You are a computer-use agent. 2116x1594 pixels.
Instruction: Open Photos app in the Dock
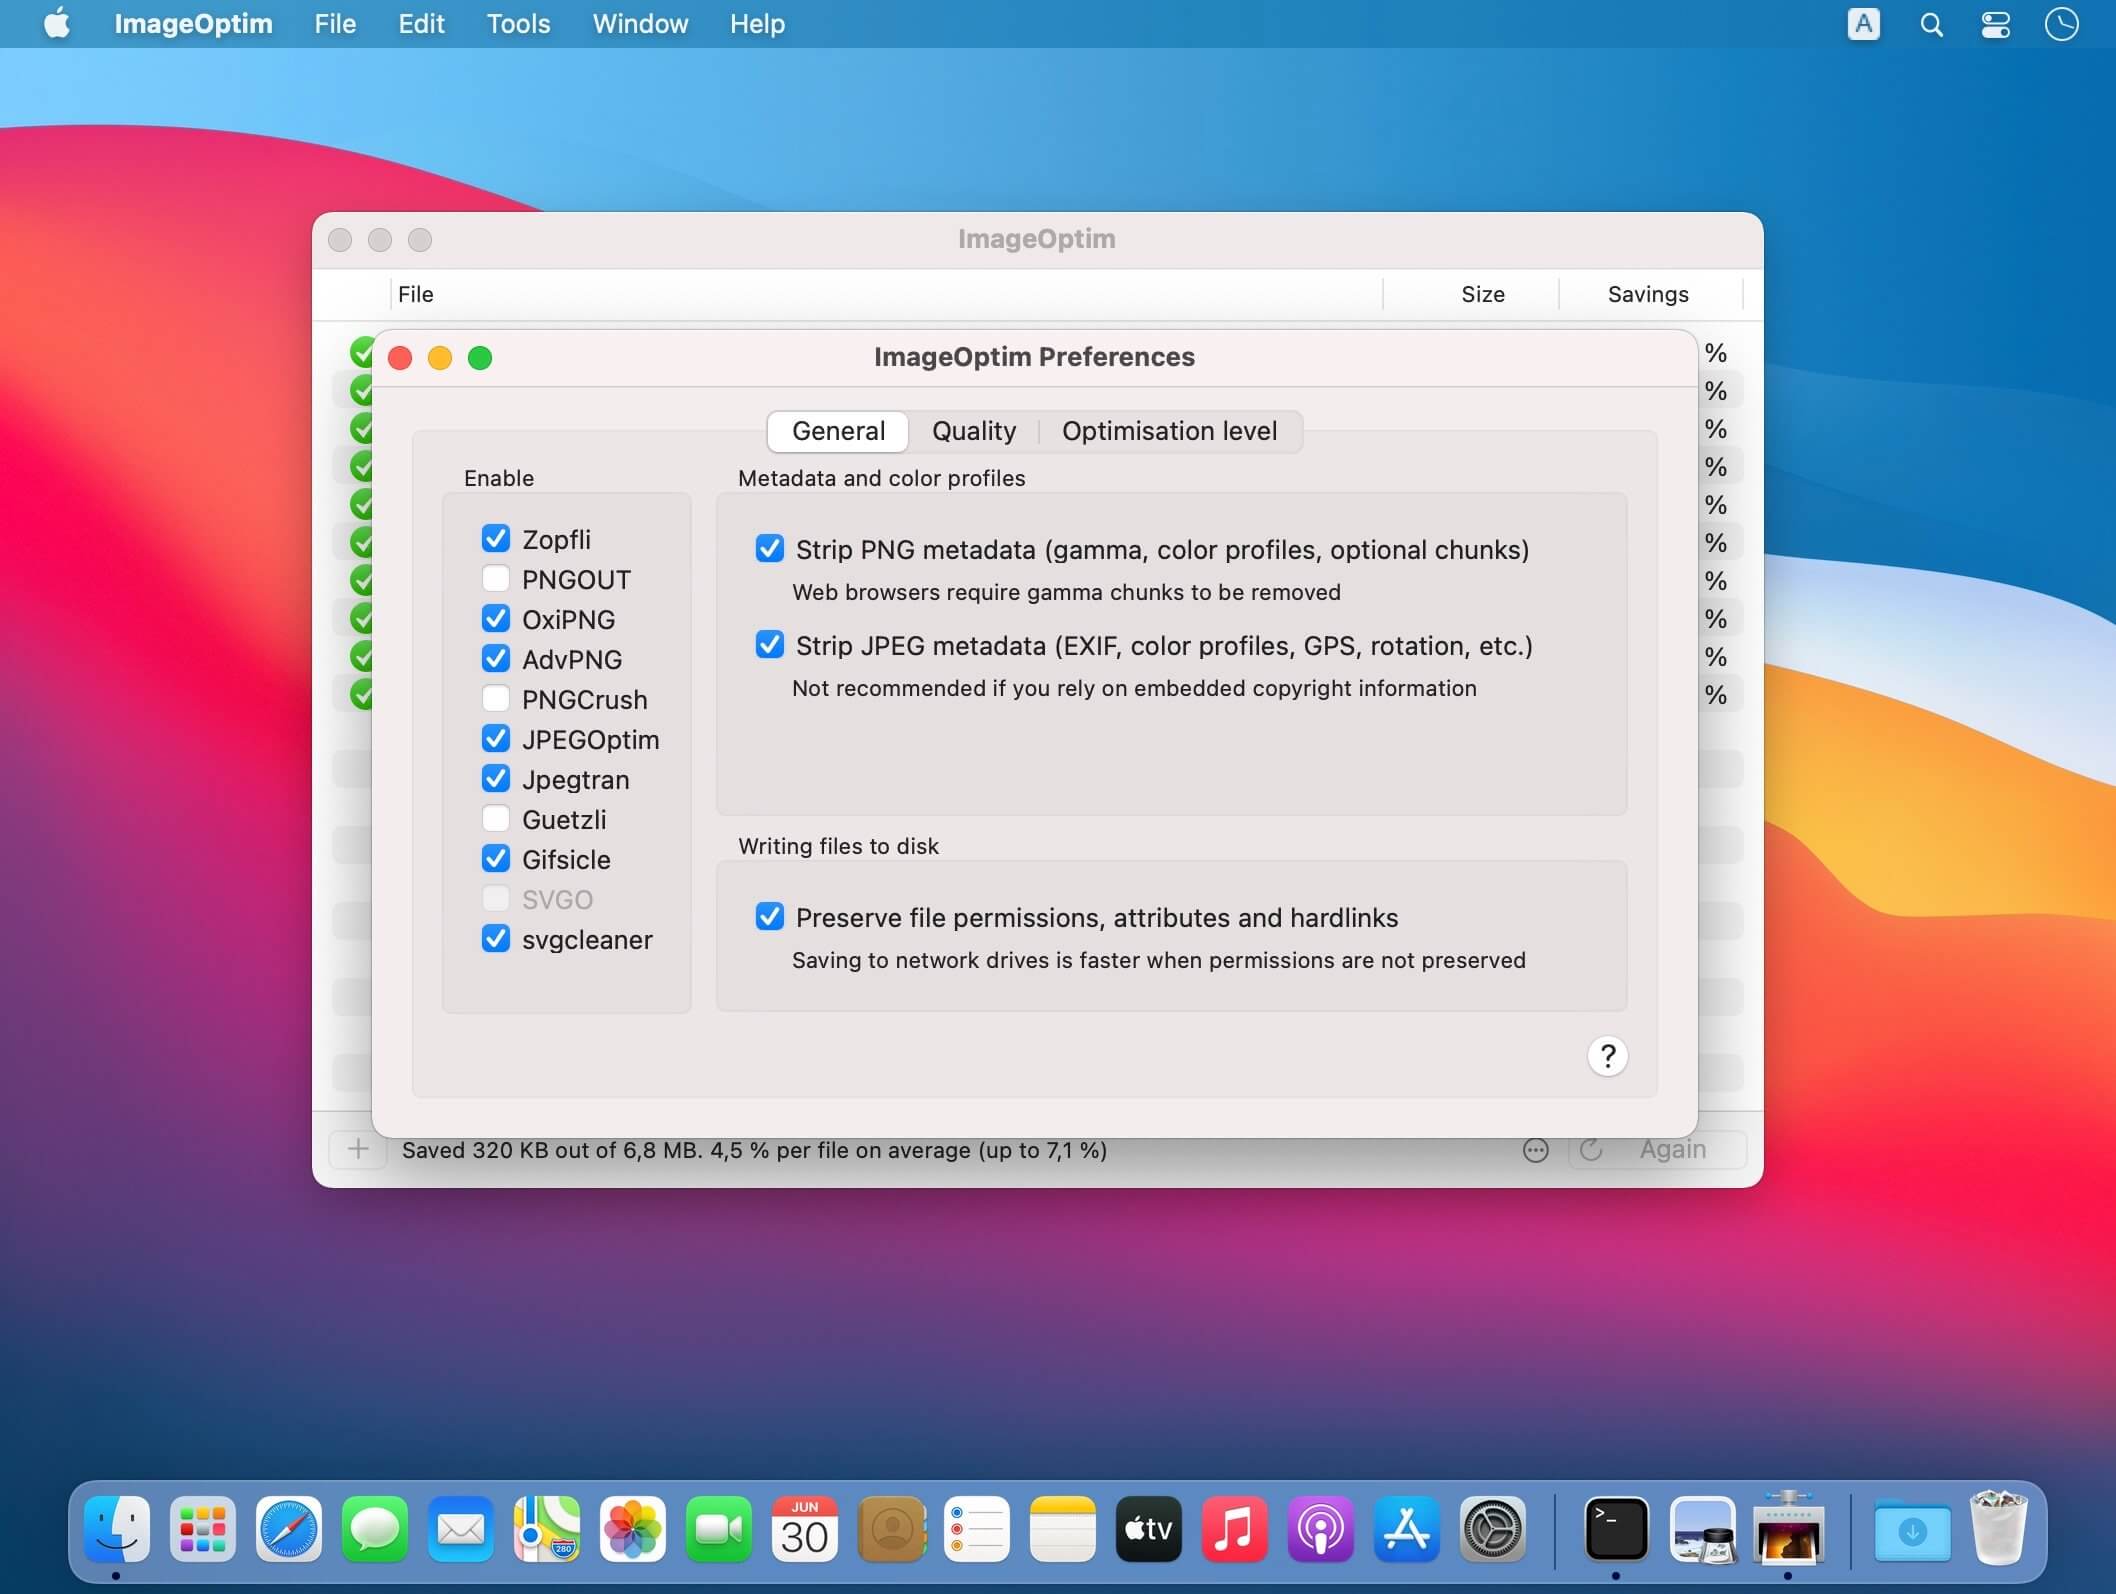633,1528
